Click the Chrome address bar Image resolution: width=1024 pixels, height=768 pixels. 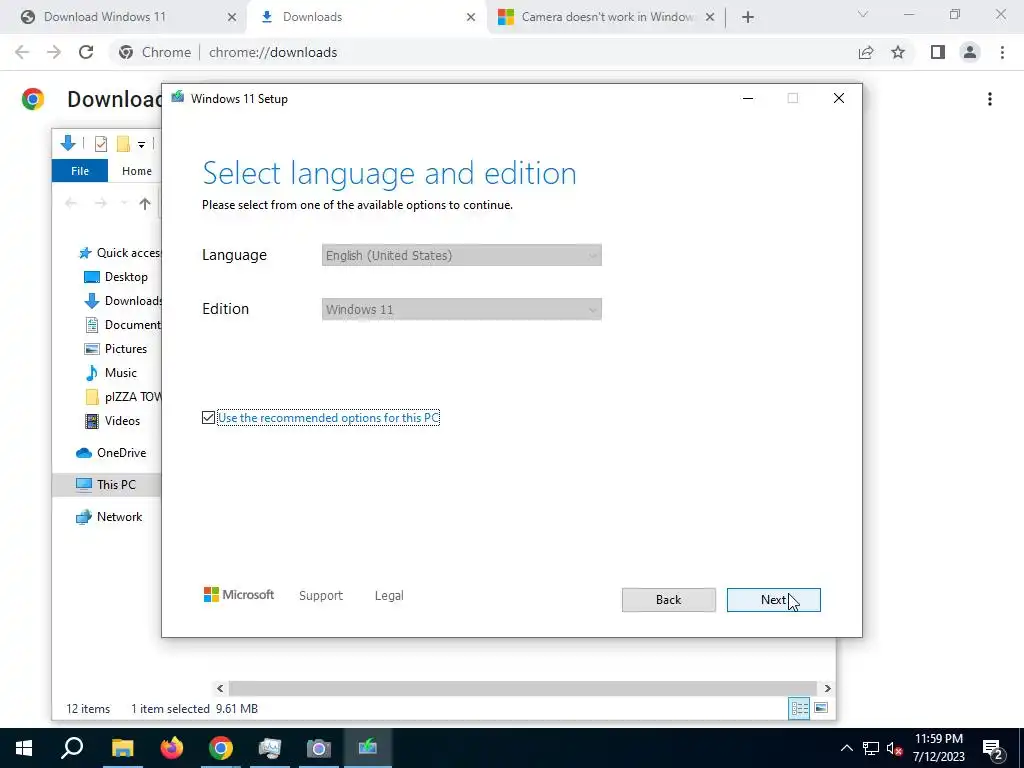click(483, 52)
